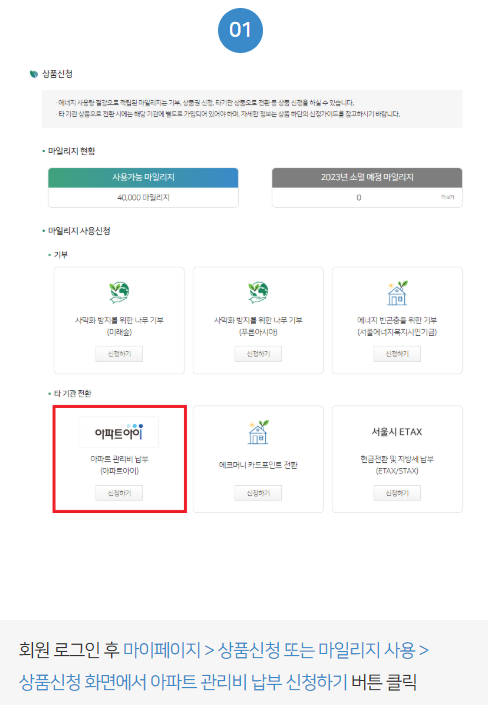This screenshot has height=705, width=488.
Task: Click the 에코머니 house icon
Action: 259,432
